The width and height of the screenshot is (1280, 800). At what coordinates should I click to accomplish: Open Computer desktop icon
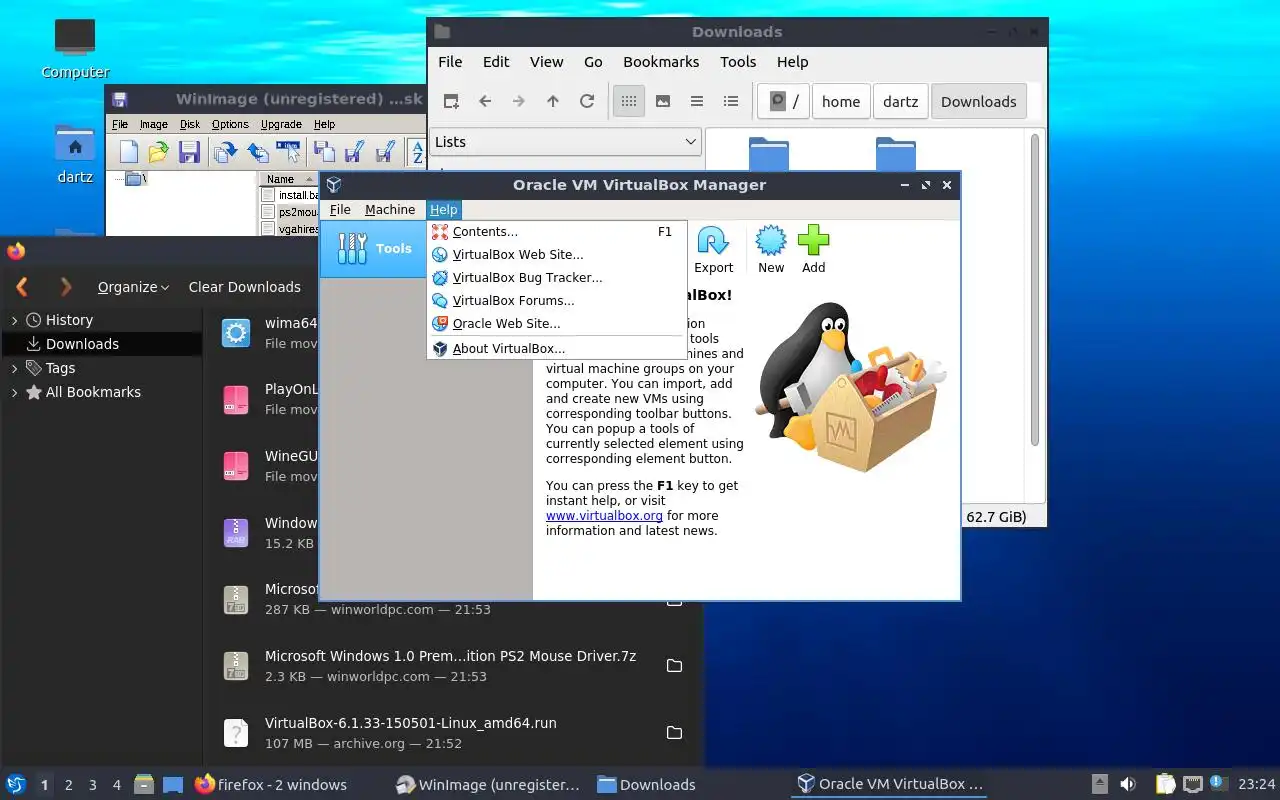[75, 48]
